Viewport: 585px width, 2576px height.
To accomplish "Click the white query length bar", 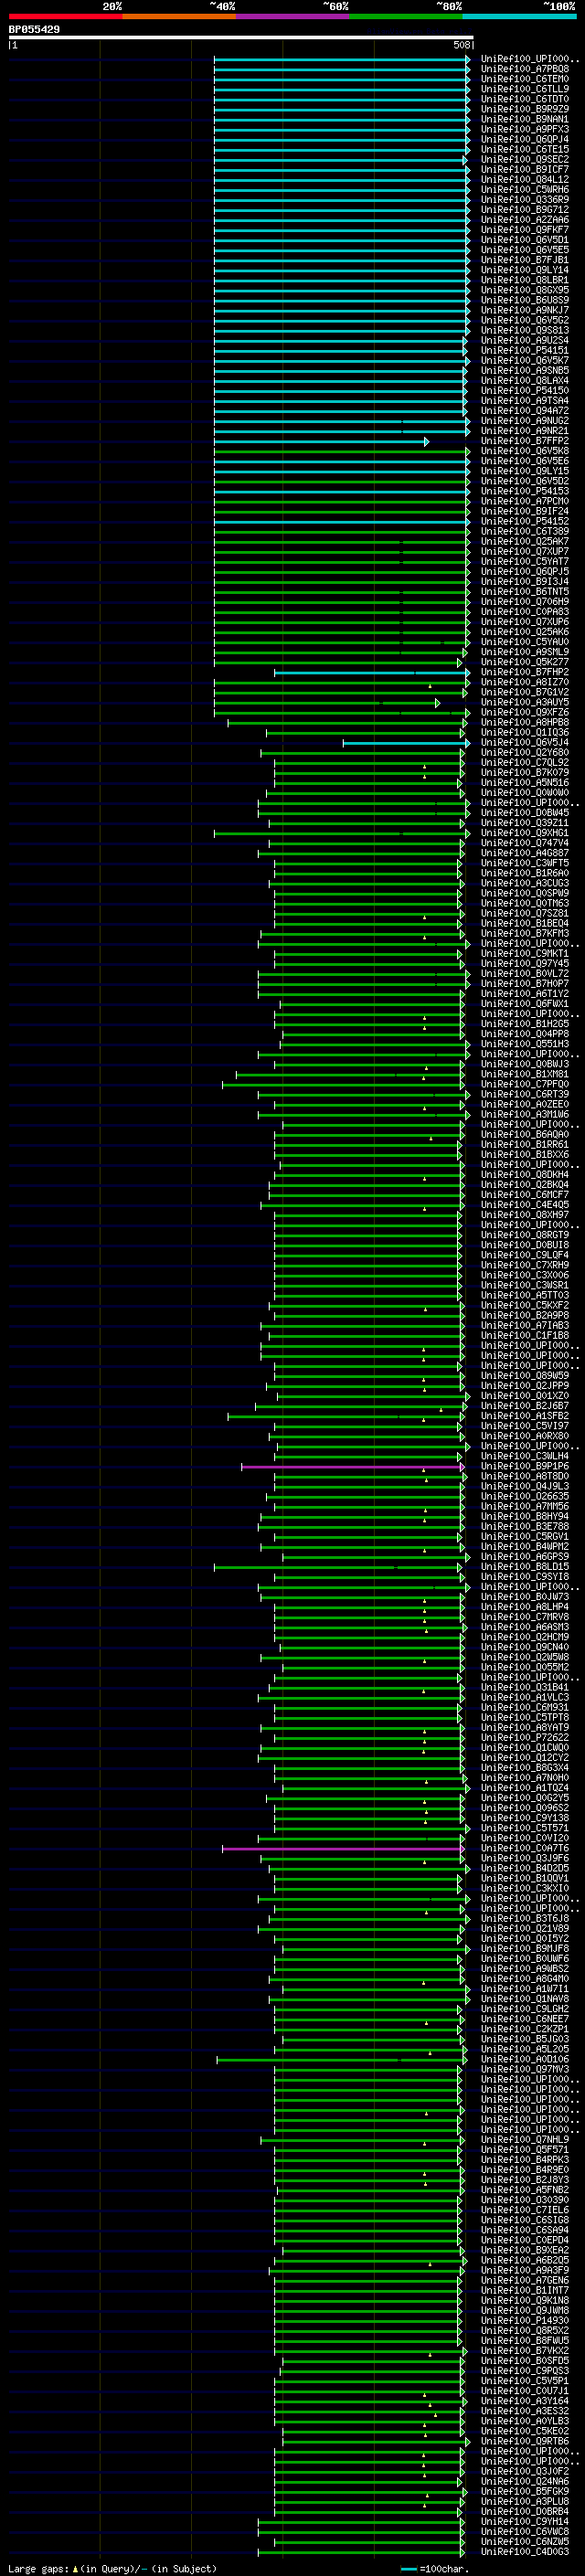I will [241, 38].
